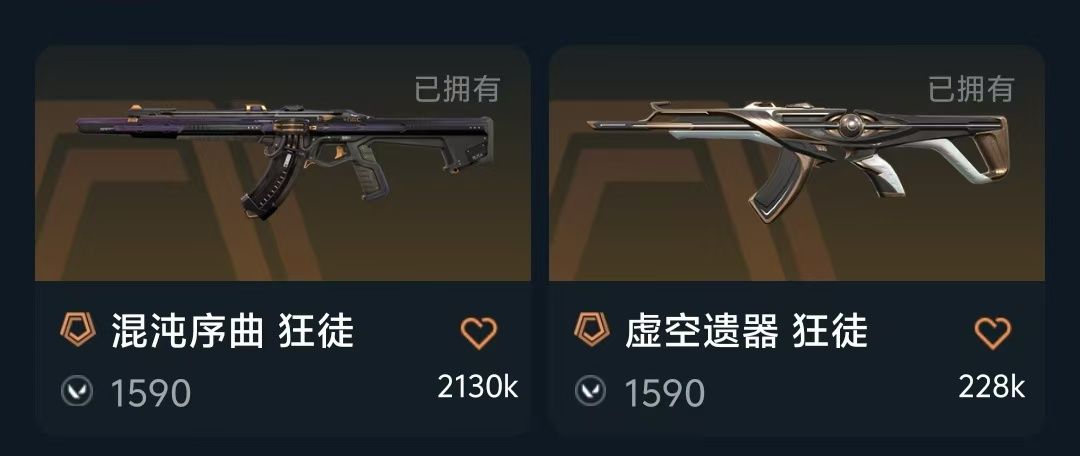This screenshot has height=456, width=1080.
Task: Click the 228k favorites count
Action: point(992,387)
